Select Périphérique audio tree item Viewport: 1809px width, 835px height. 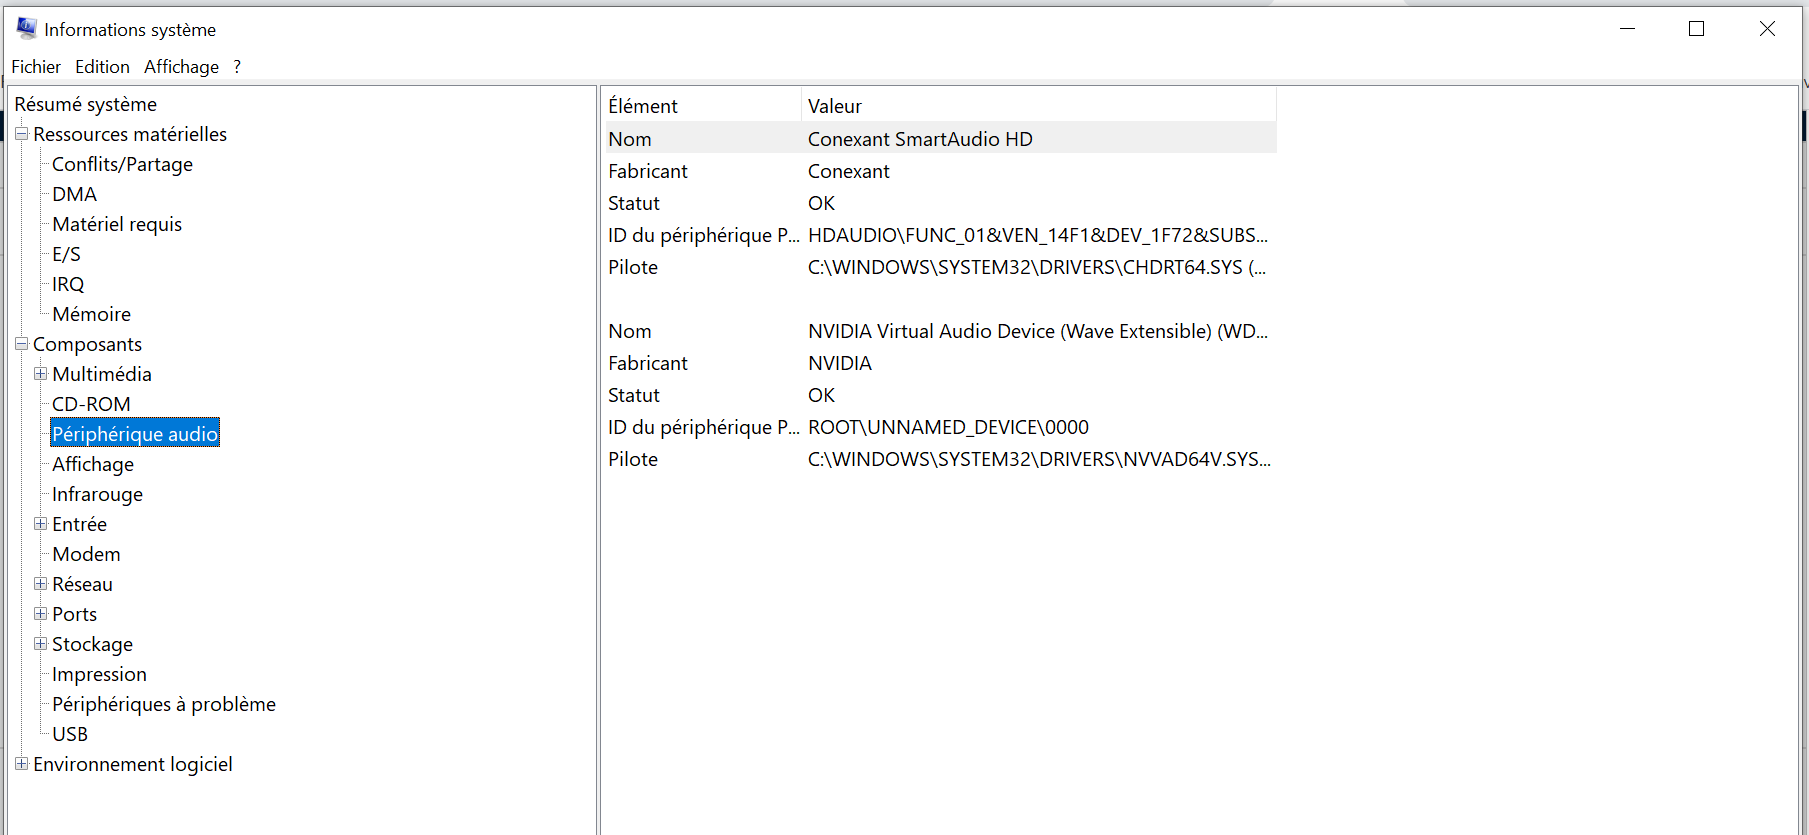135,434
